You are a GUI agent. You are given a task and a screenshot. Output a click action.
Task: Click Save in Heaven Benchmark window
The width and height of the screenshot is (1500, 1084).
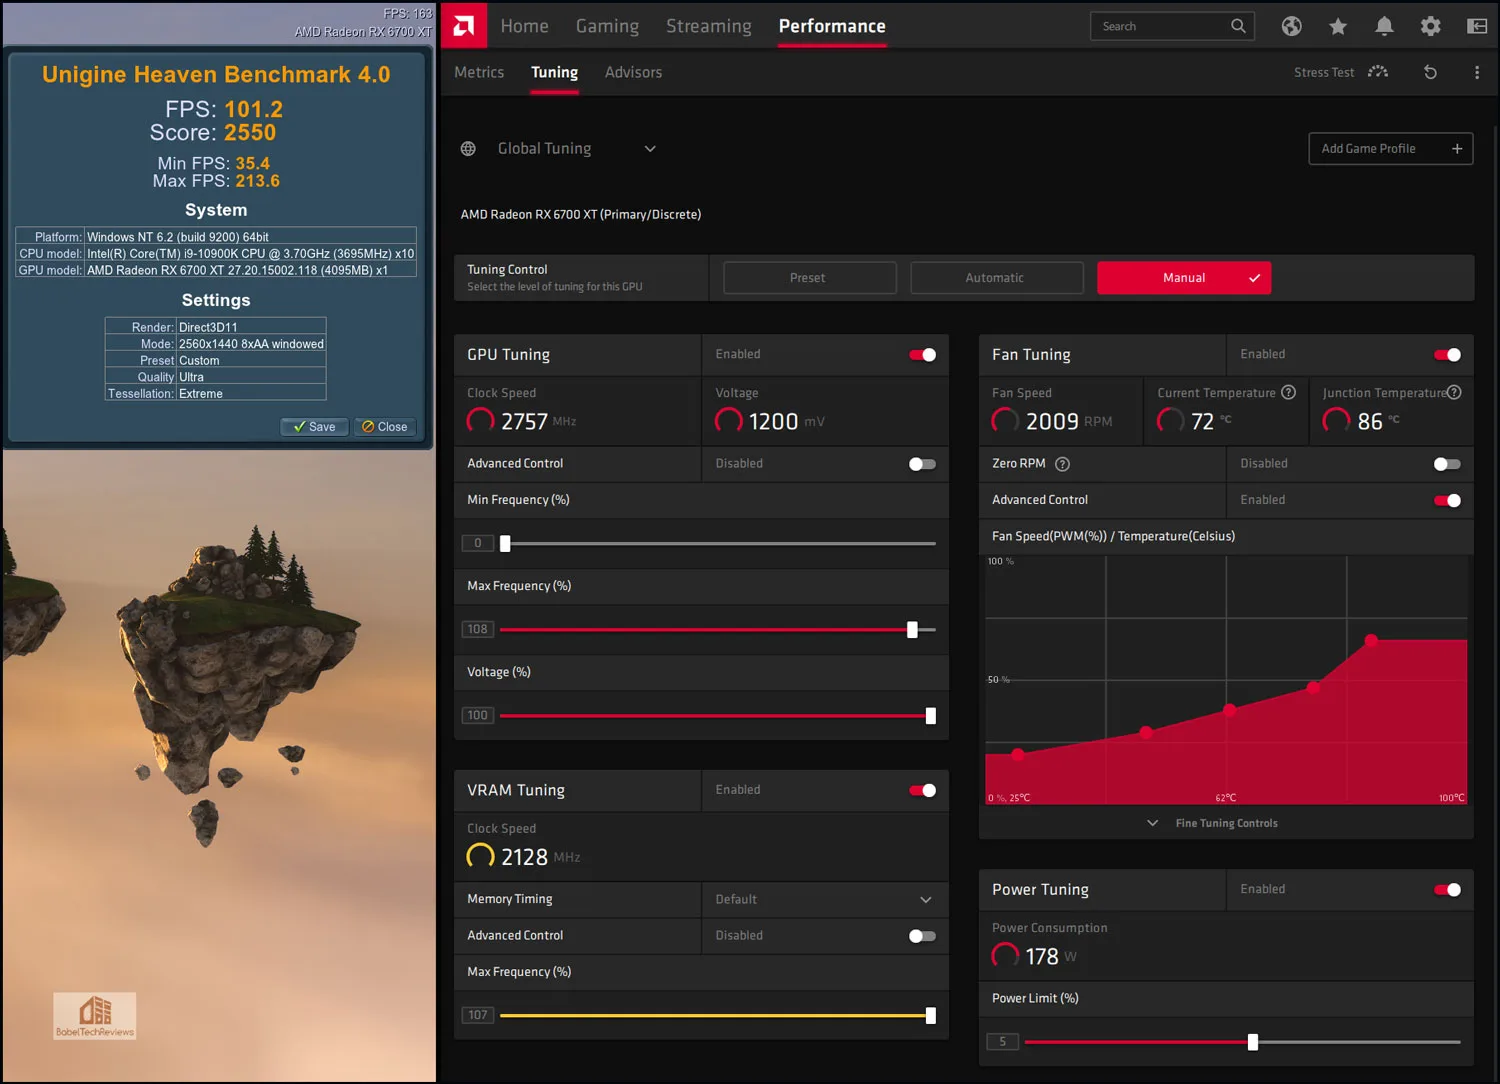pos(314,427)
